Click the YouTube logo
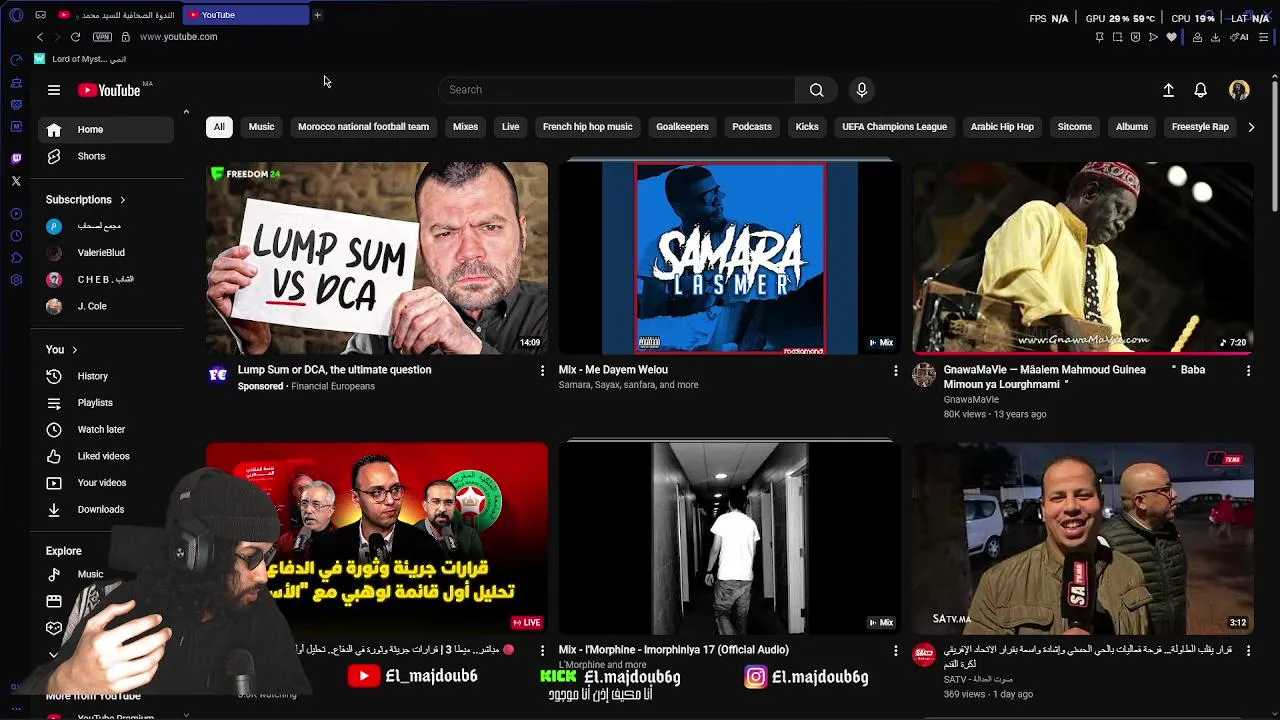Image resolution: width=1280 pixels, height=720 pixels. tap(109, 90)
